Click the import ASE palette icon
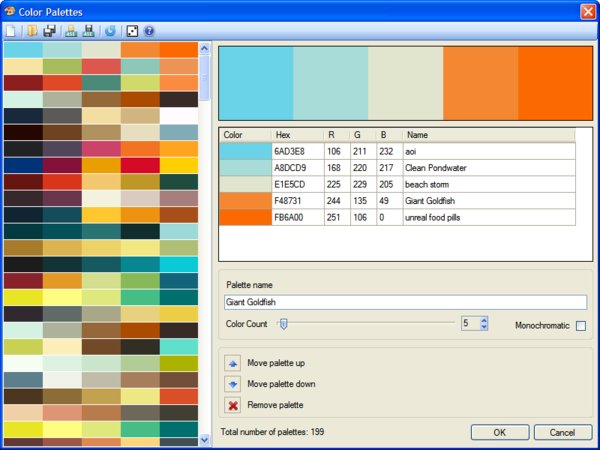 pyautogui.click(x=71, y=31)
